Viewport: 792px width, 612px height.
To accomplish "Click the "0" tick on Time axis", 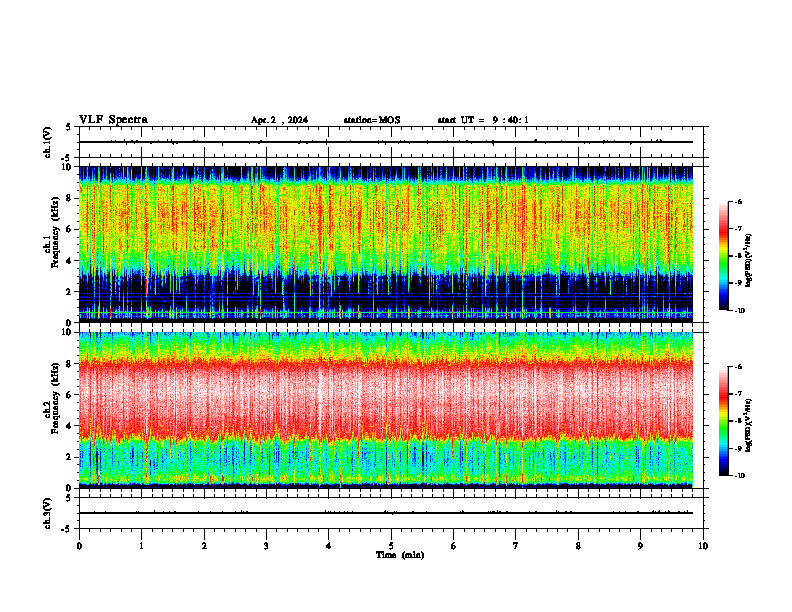I will point(79,546).
